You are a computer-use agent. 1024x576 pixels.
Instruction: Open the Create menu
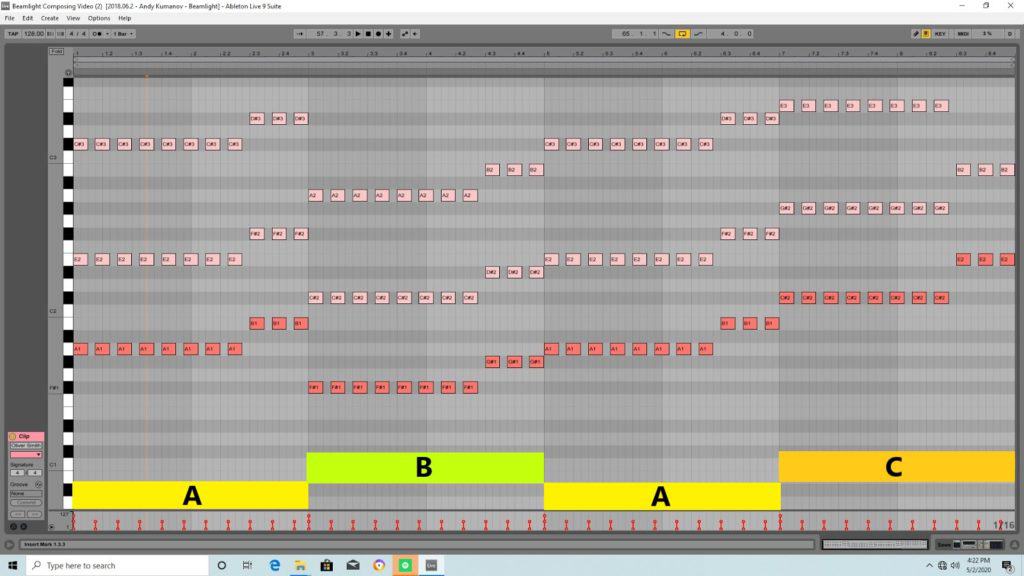coord(49,18)
